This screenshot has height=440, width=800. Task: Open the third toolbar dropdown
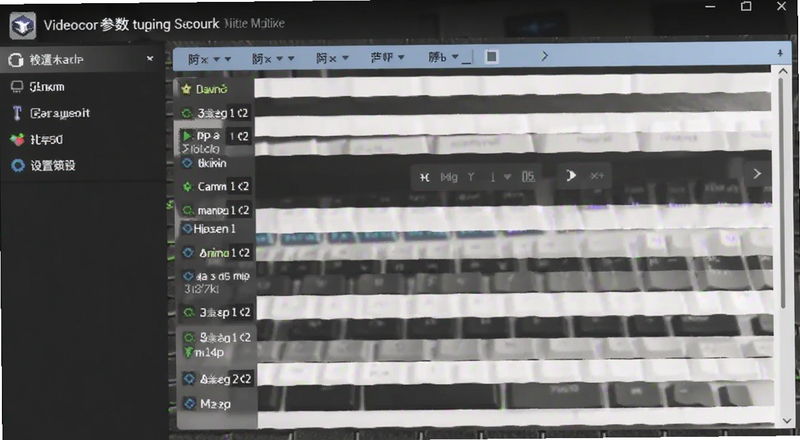click(332, 59)
